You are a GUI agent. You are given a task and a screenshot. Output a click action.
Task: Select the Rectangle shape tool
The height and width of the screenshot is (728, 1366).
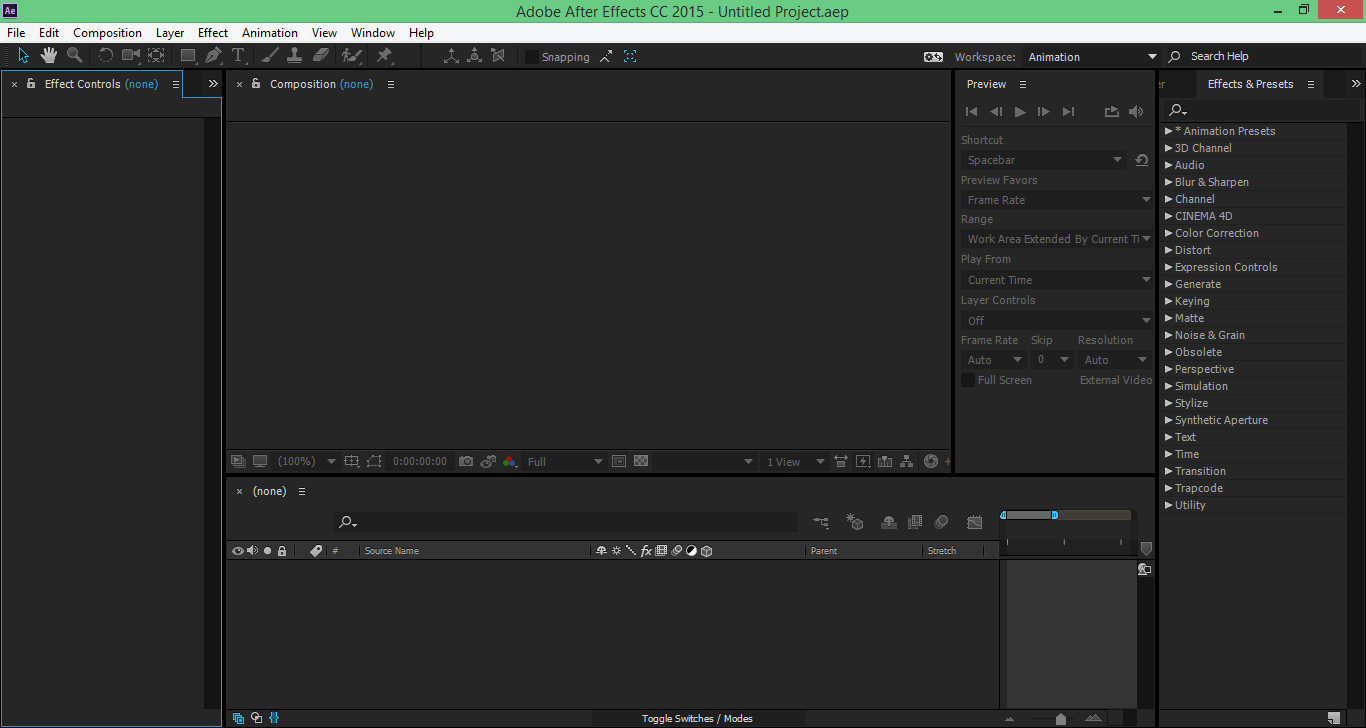(x=187, y=56)
